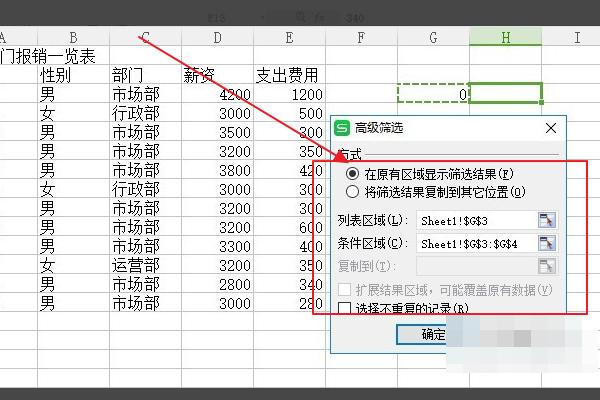This screenshot has width=600, height=400.
Task: Click the 性别 header cell
Action: click(x=73, y=75)
